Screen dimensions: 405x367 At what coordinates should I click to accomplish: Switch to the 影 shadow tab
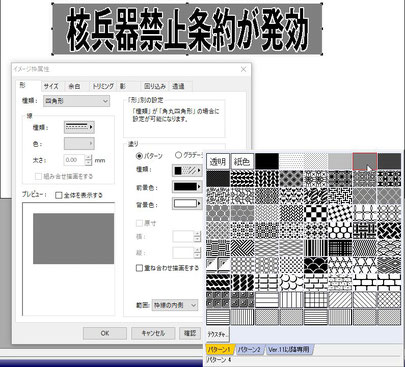(123, 86)
